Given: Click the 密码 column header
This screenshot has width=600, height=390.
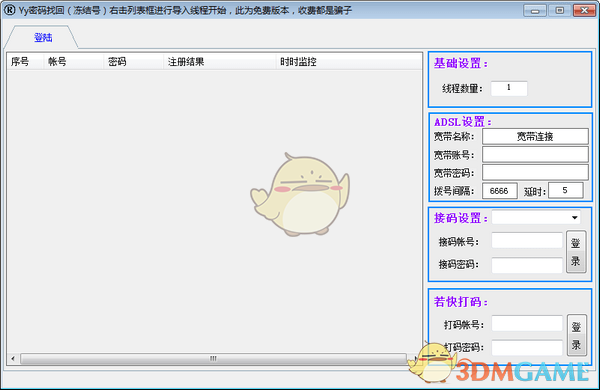Looking at the screenshot, I should pos(134,62).
